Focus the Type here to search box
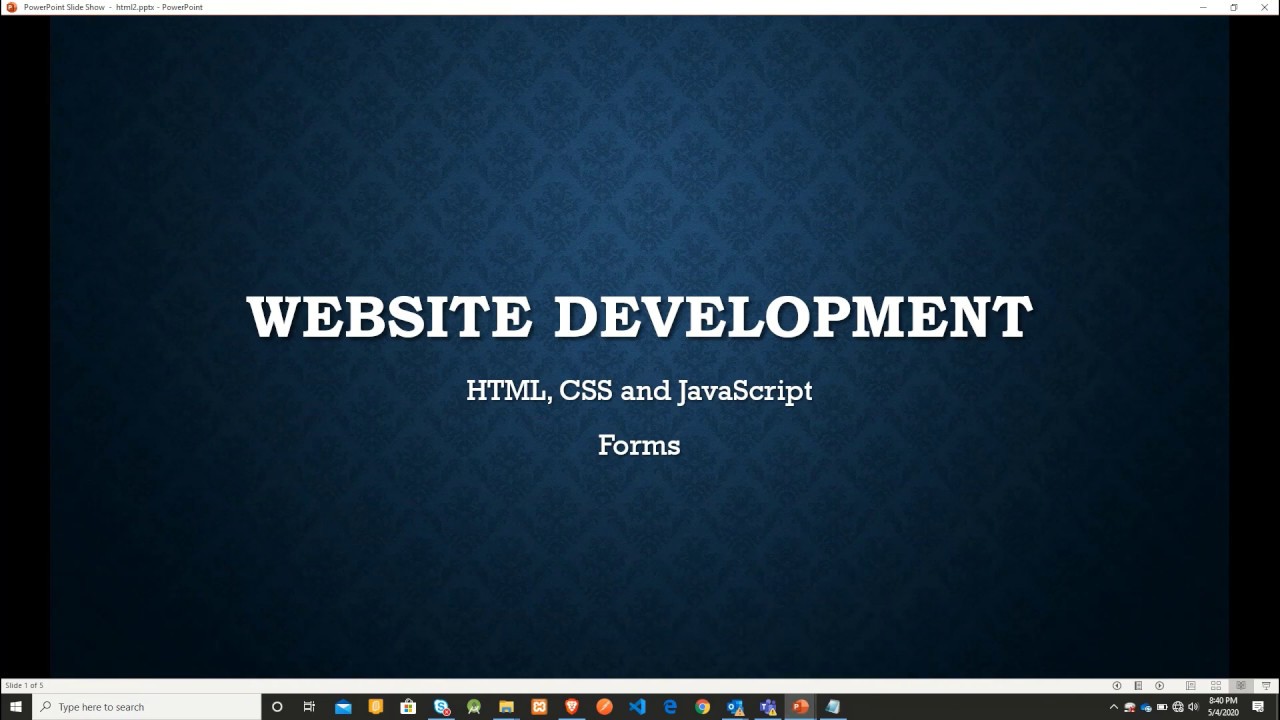 (x=147, y=707)
